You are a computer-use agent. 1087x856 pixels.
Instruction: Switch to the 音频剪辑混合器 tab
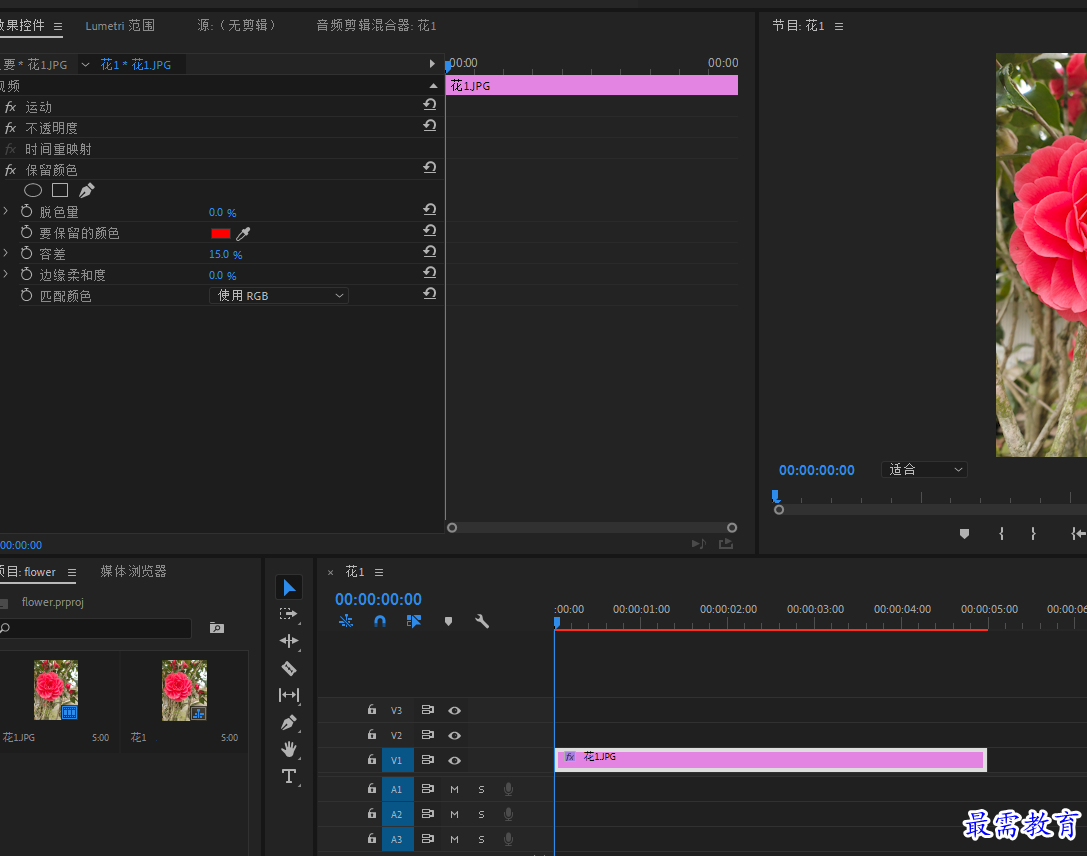pyautogui.click(x=376, y=26)
